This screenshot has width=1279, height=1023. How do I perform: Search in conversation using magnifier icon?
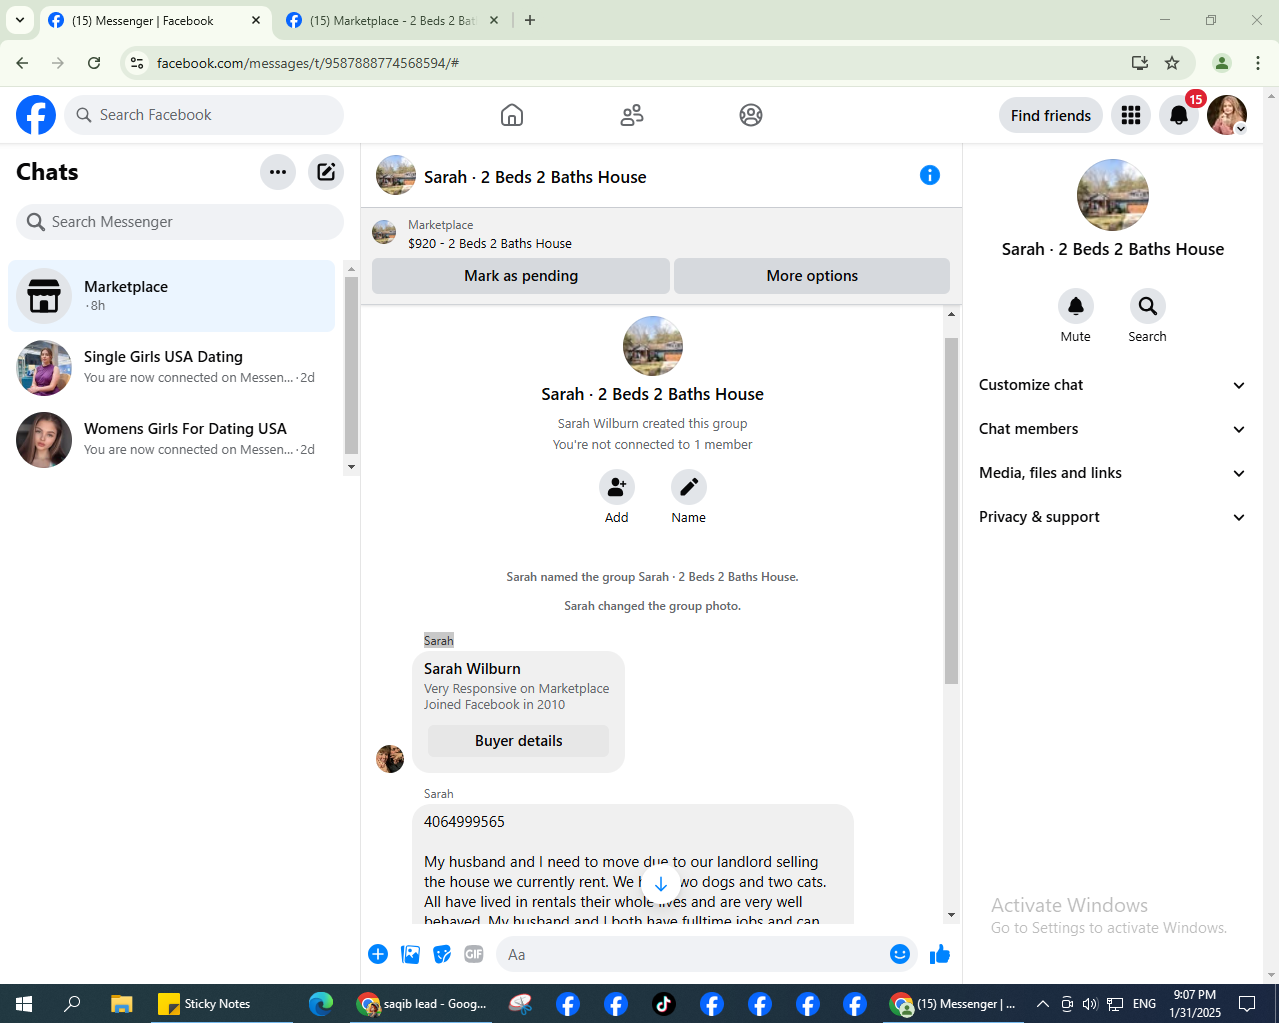[x=1148, y=306]
